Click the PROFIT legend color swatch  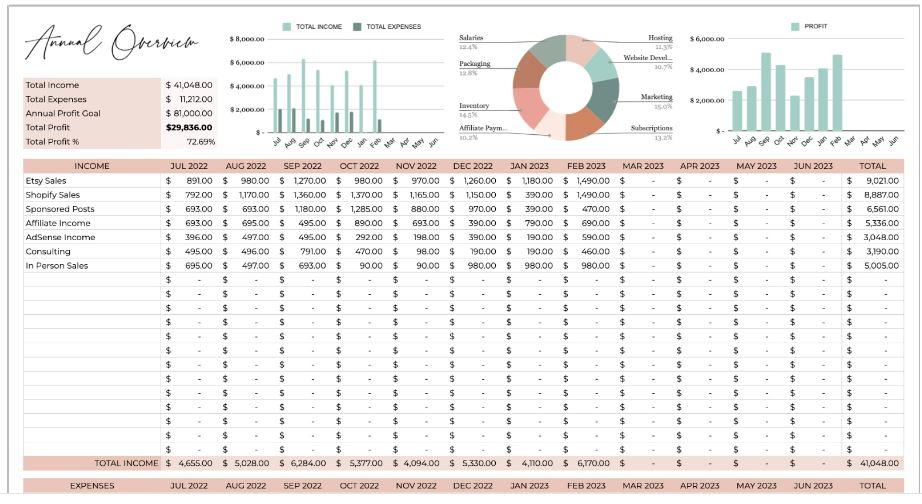[795, 26]
